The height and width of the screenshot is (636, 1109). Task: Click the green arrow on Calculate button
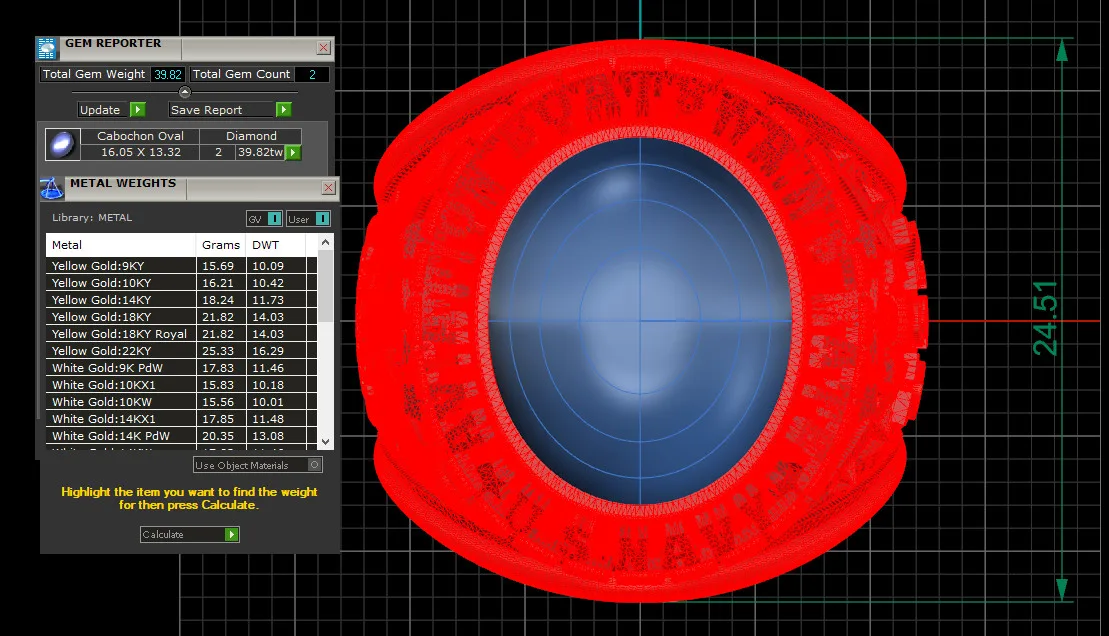pyautogui.click(x=231, y=535)
